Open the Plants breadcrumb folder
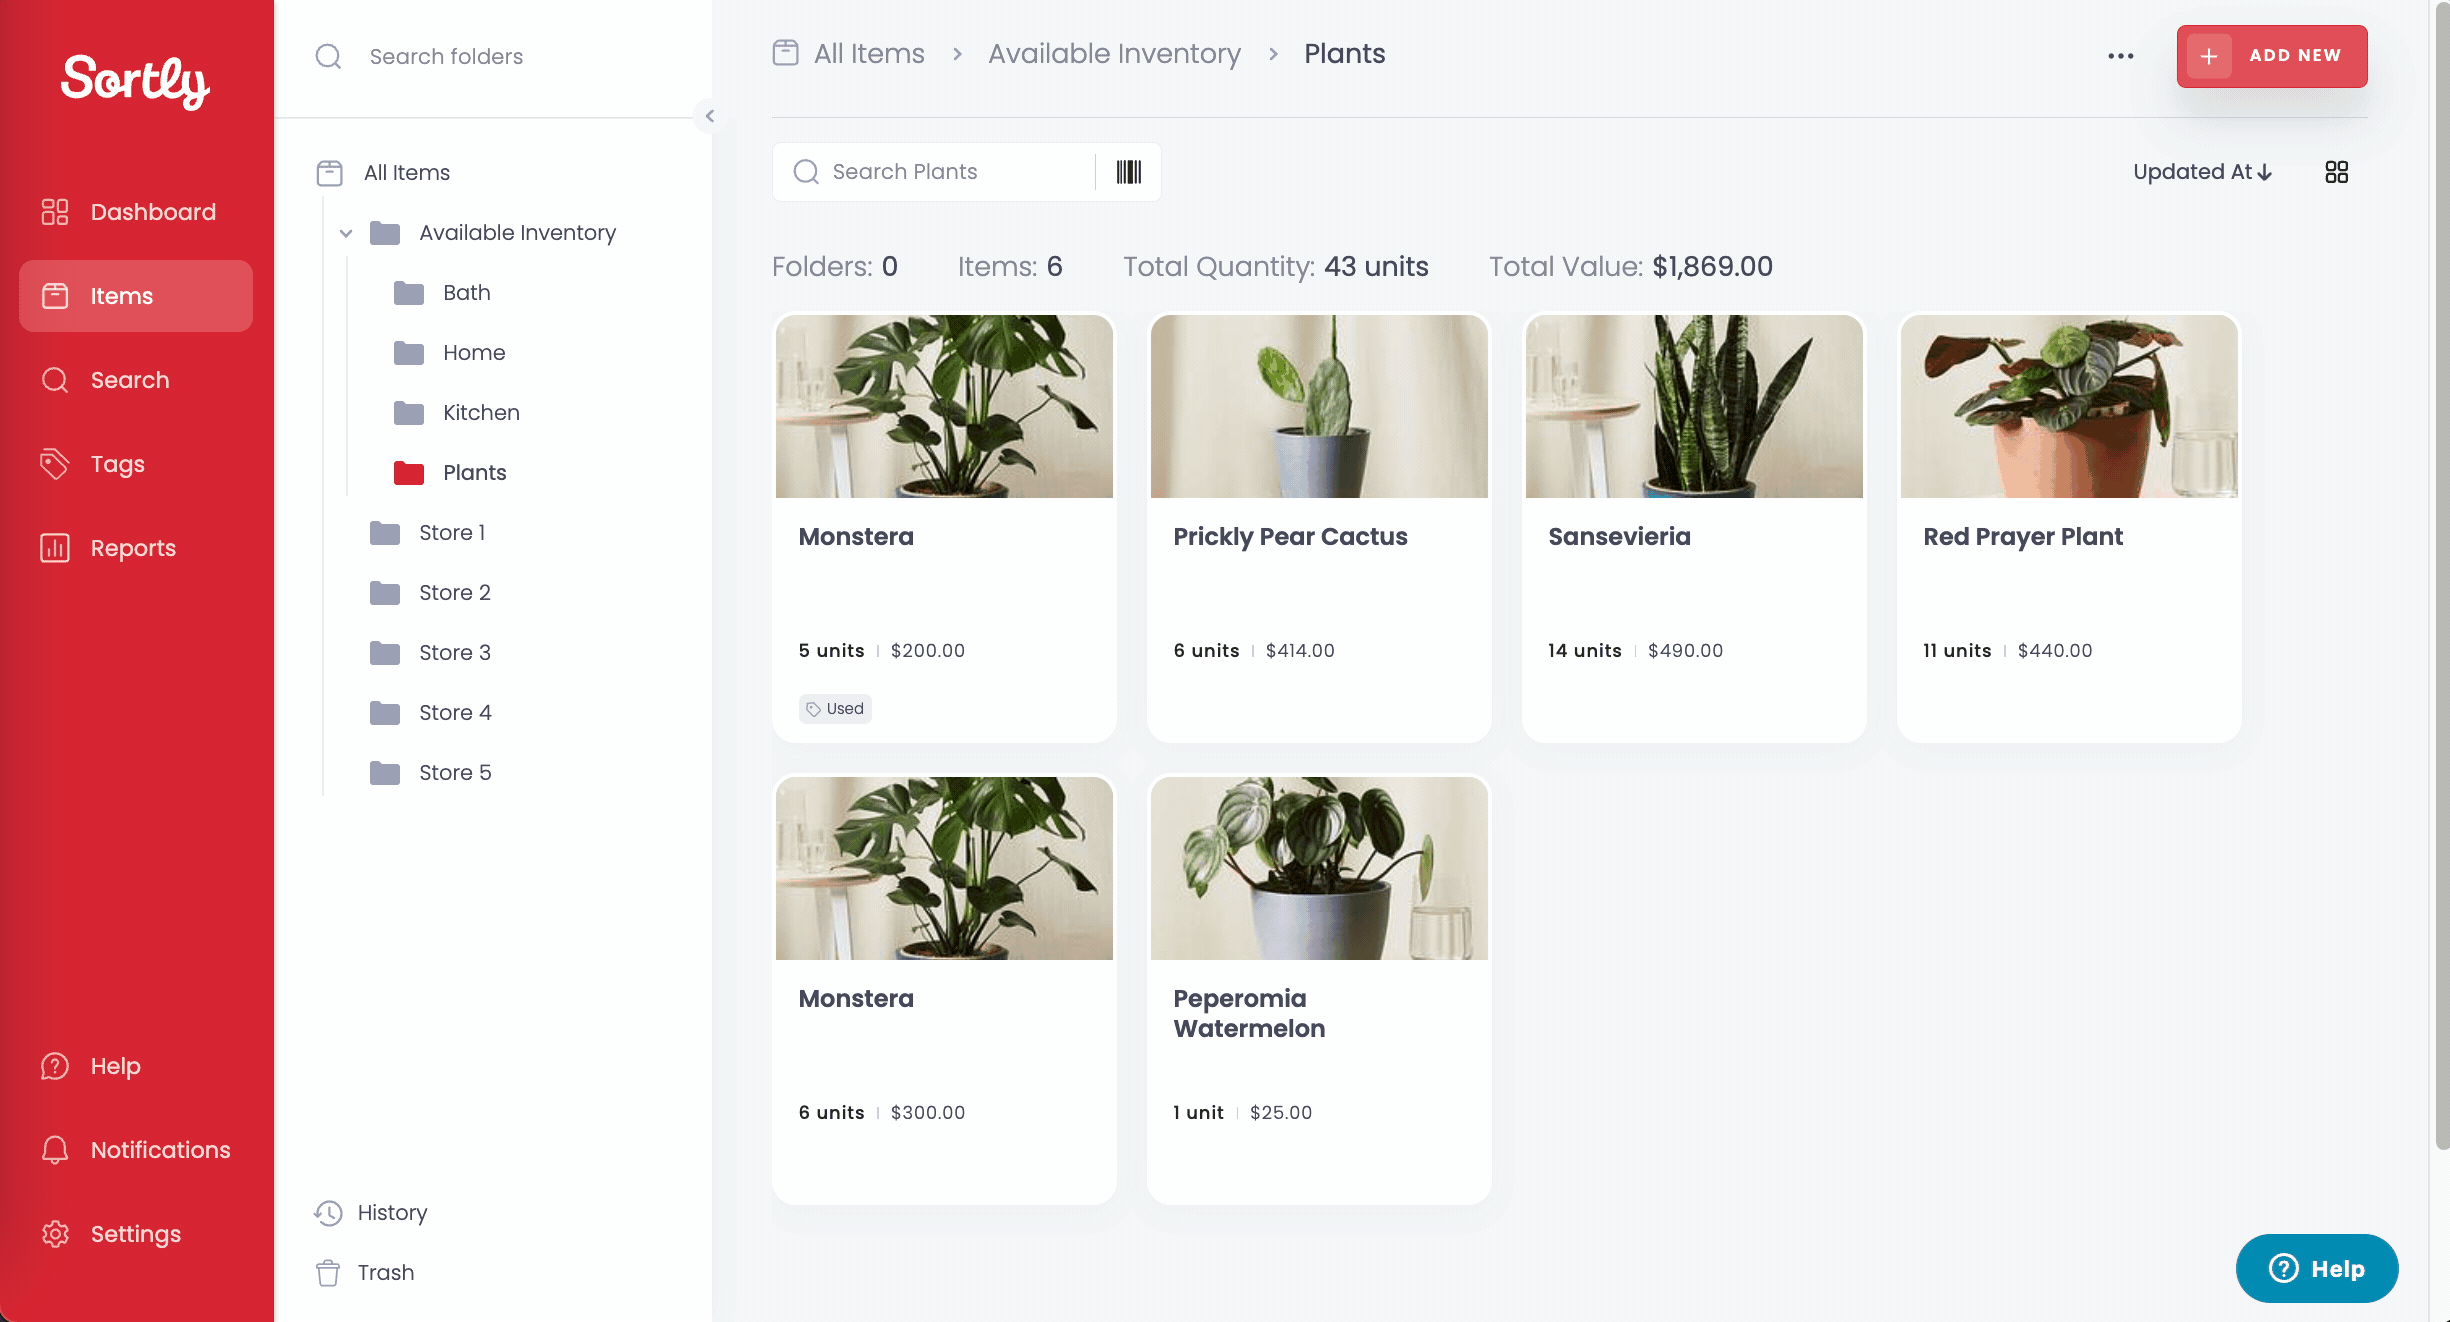This screenshot has width=2450, height=1322. coord(1344,53)
